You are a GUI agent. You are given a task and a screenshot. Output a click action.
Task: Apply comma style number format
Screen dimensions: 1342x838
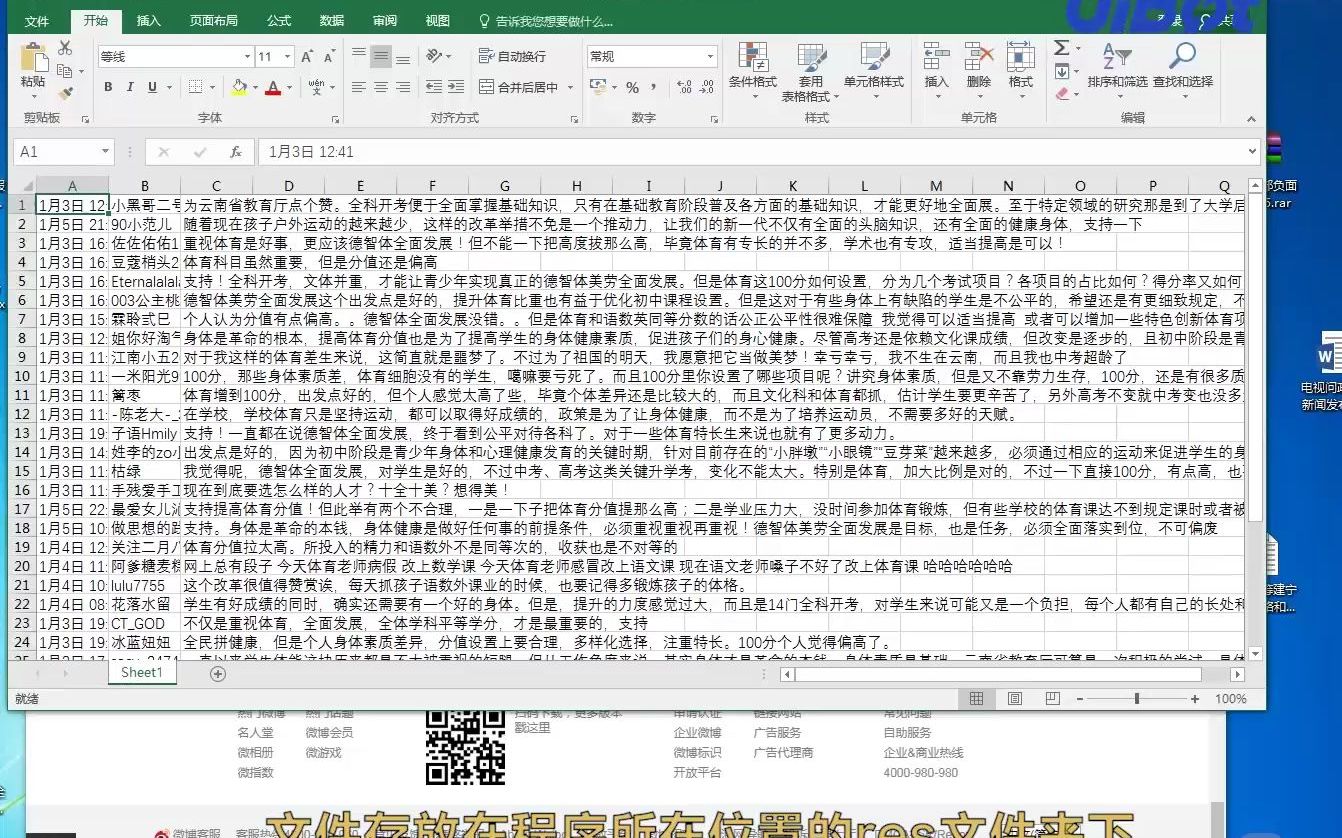(x=654, y=88)
